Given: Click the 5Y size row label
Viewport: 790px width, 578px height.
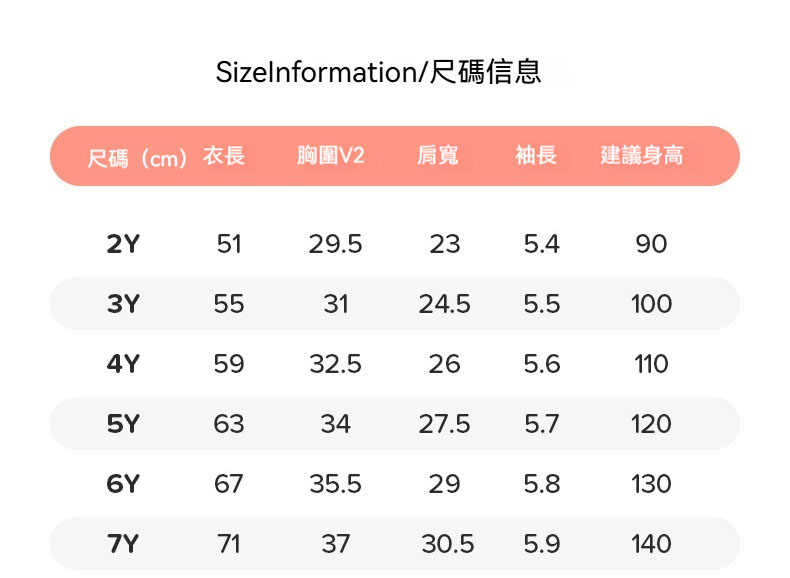Looking at the screenshot, I should (123, 424).
